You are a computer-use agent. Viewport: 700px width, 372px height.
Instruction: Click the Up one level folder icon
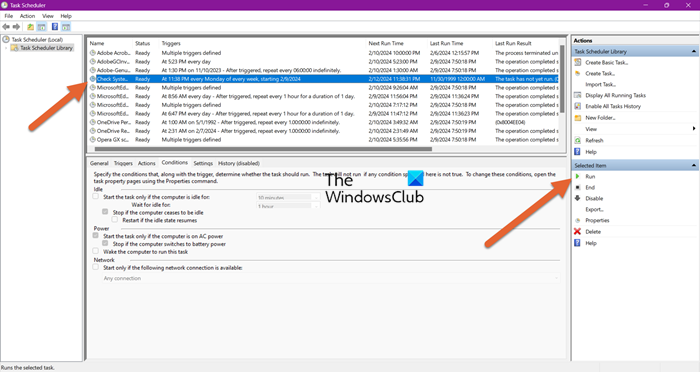point(30,27)
